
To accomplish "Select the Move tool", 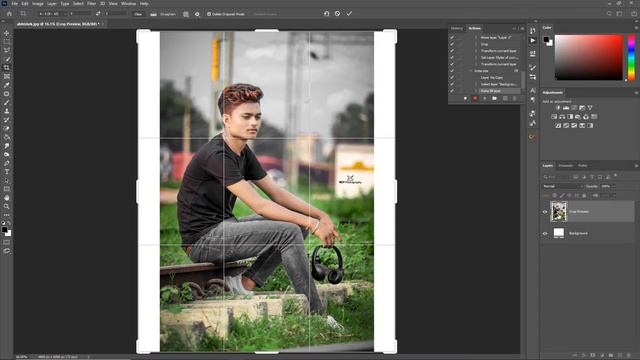I will click(x=7, y=33).
